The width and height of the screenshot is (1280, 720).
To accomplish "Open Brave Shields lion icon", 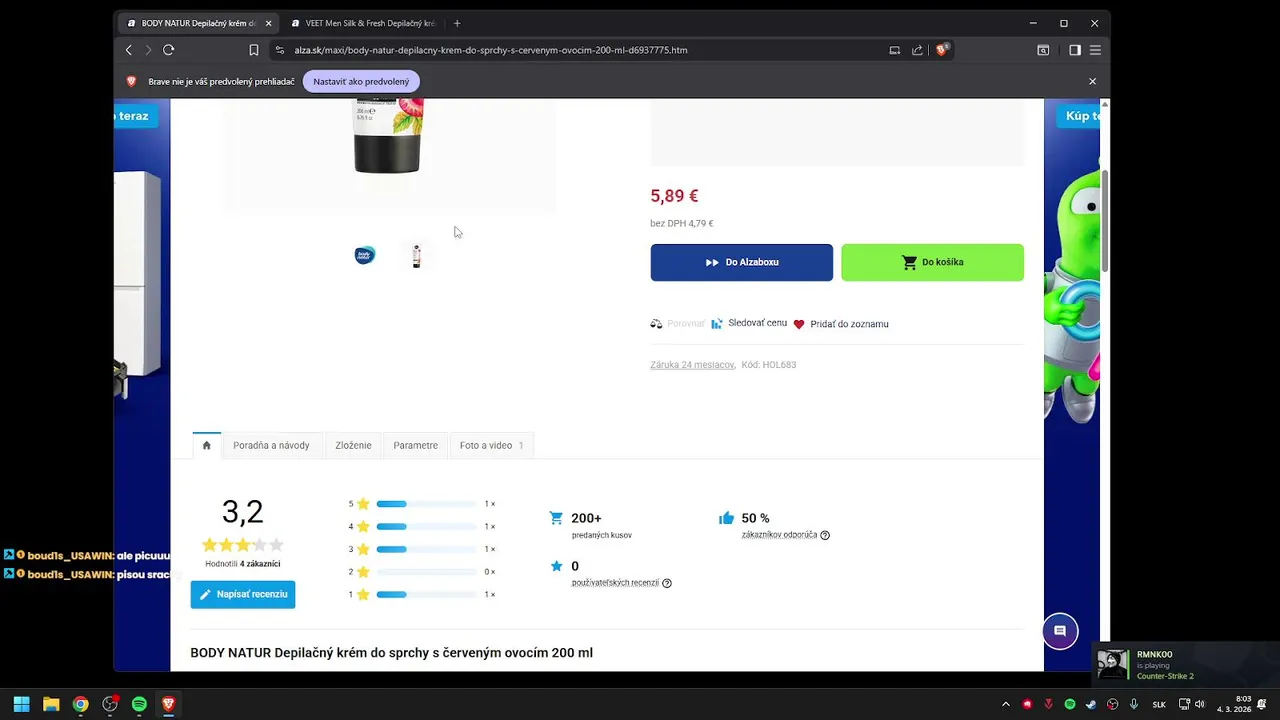I will click(x=942, y=50).
